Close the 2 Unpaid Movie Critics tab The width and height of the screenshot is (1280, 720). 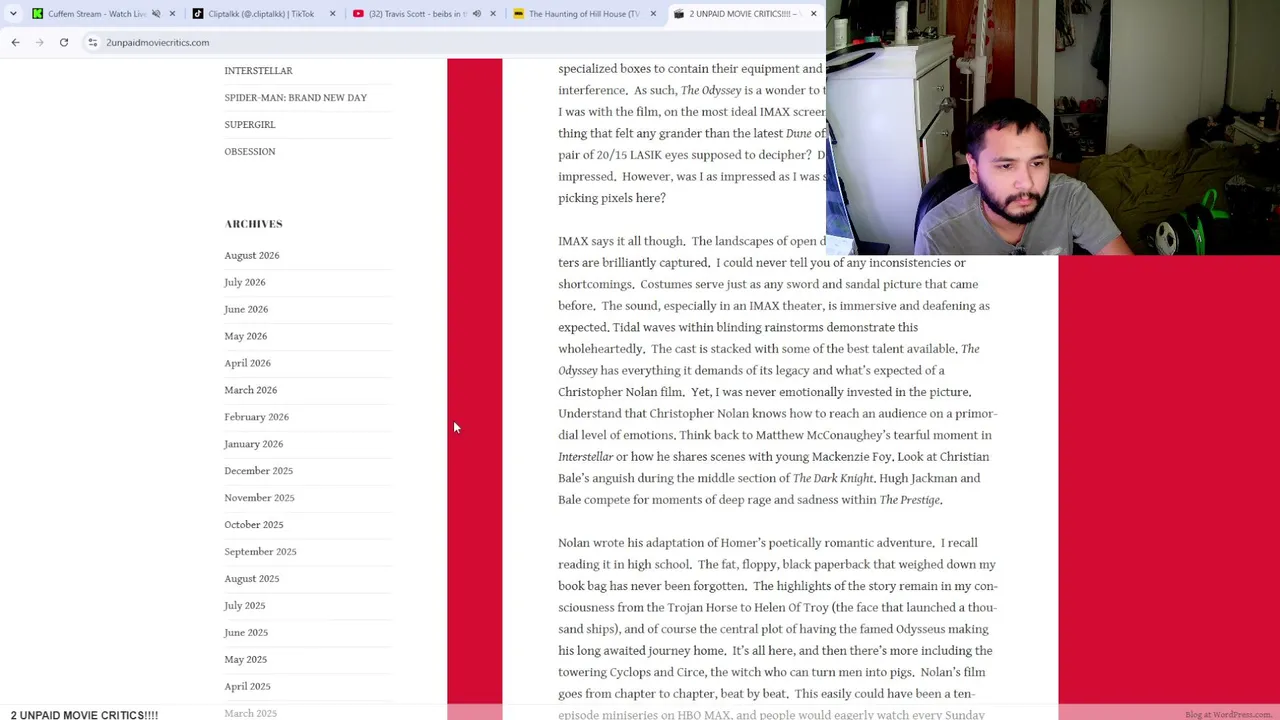pos(813,14)
